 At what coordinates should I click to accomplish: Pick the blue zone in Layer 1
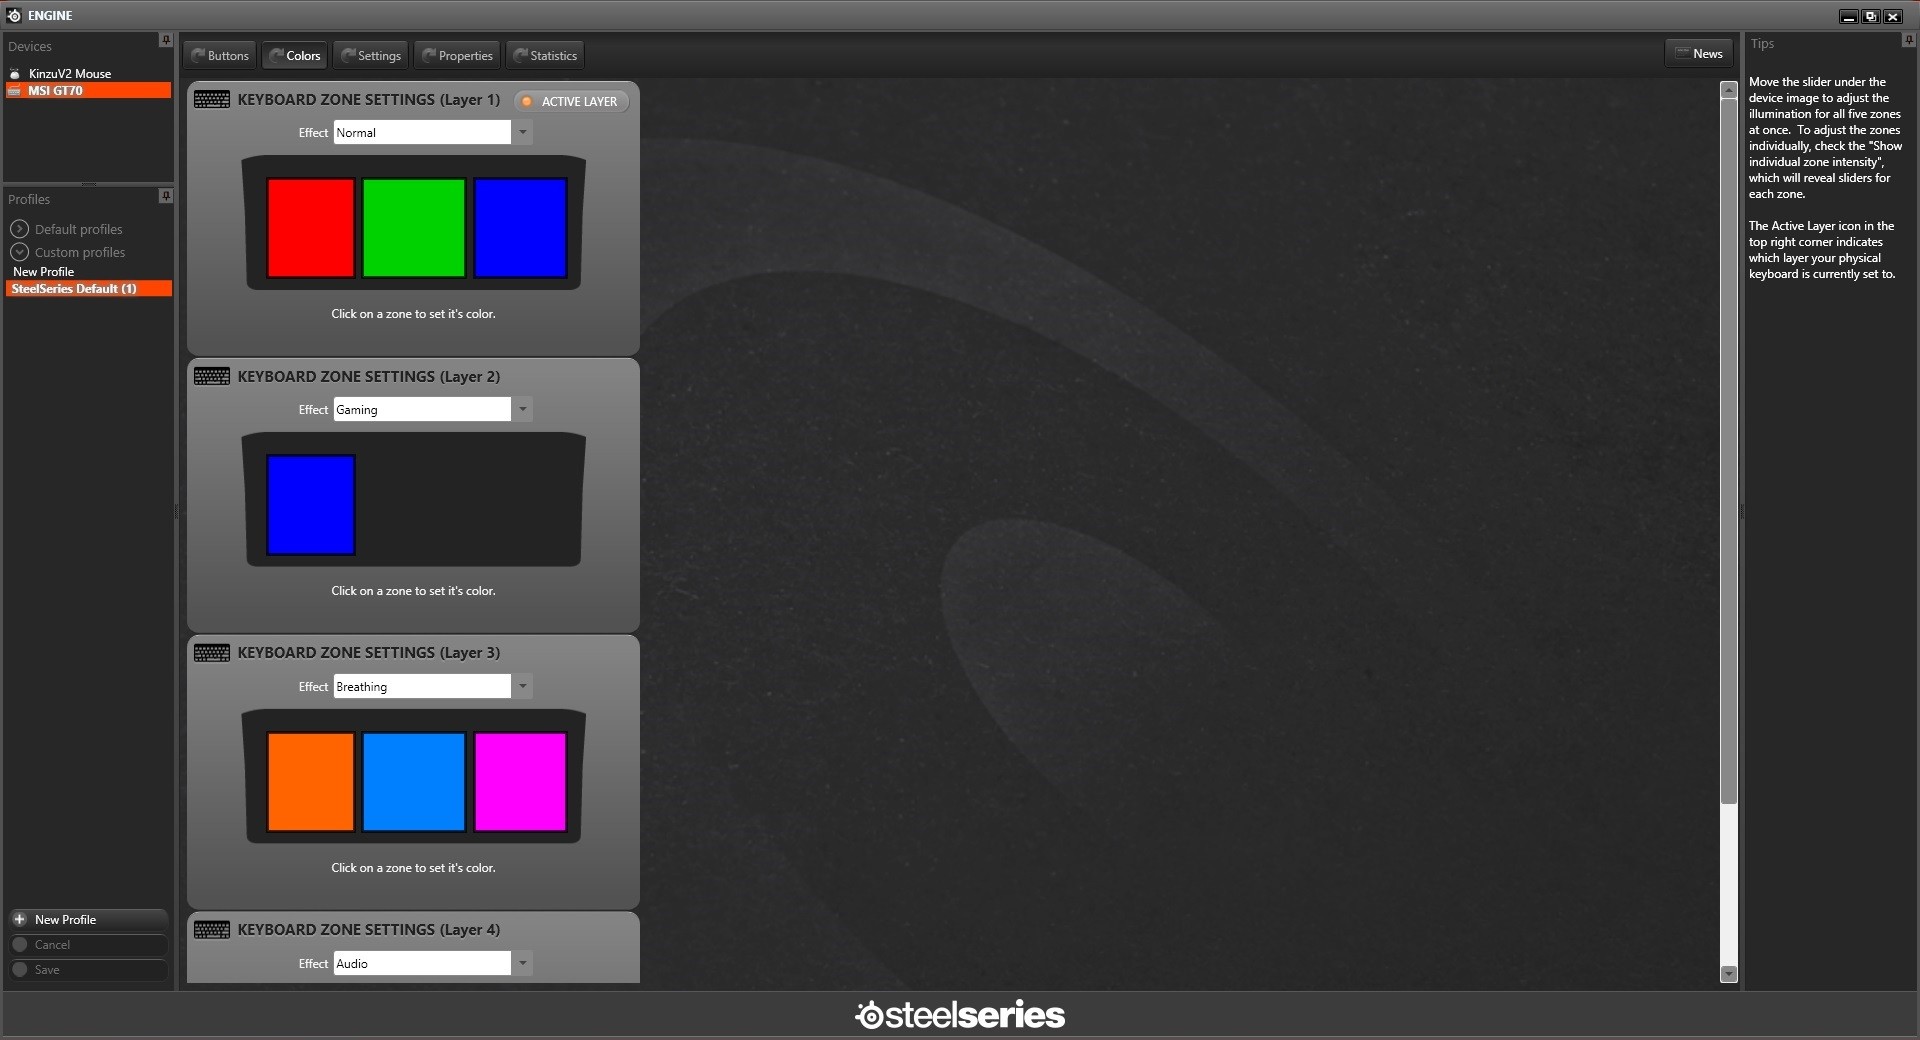click(520, 228)
